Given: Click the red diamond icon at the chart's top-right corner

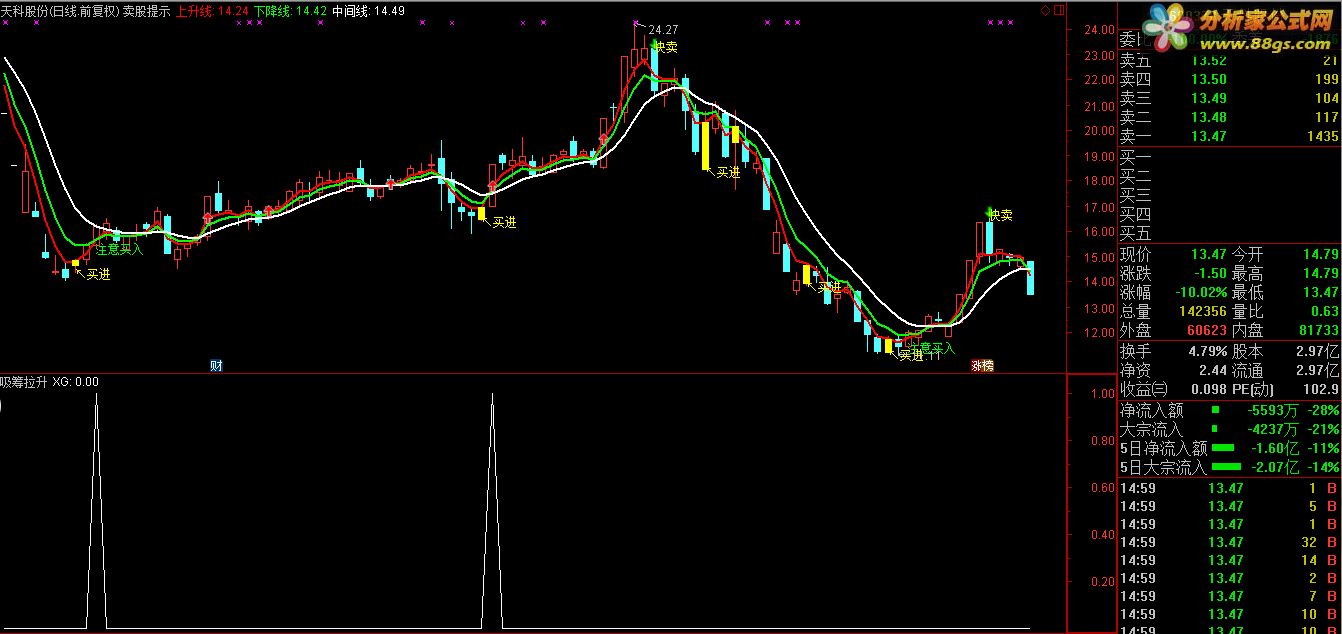Looking at the screenshot, I should click(x=1045, y=10).
